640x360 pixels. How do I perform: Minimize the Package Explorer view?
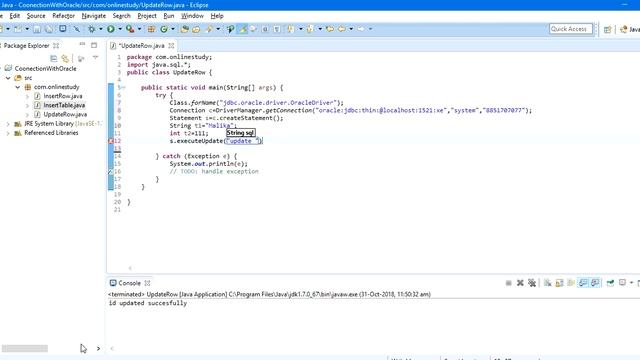(x=82, y=44)
